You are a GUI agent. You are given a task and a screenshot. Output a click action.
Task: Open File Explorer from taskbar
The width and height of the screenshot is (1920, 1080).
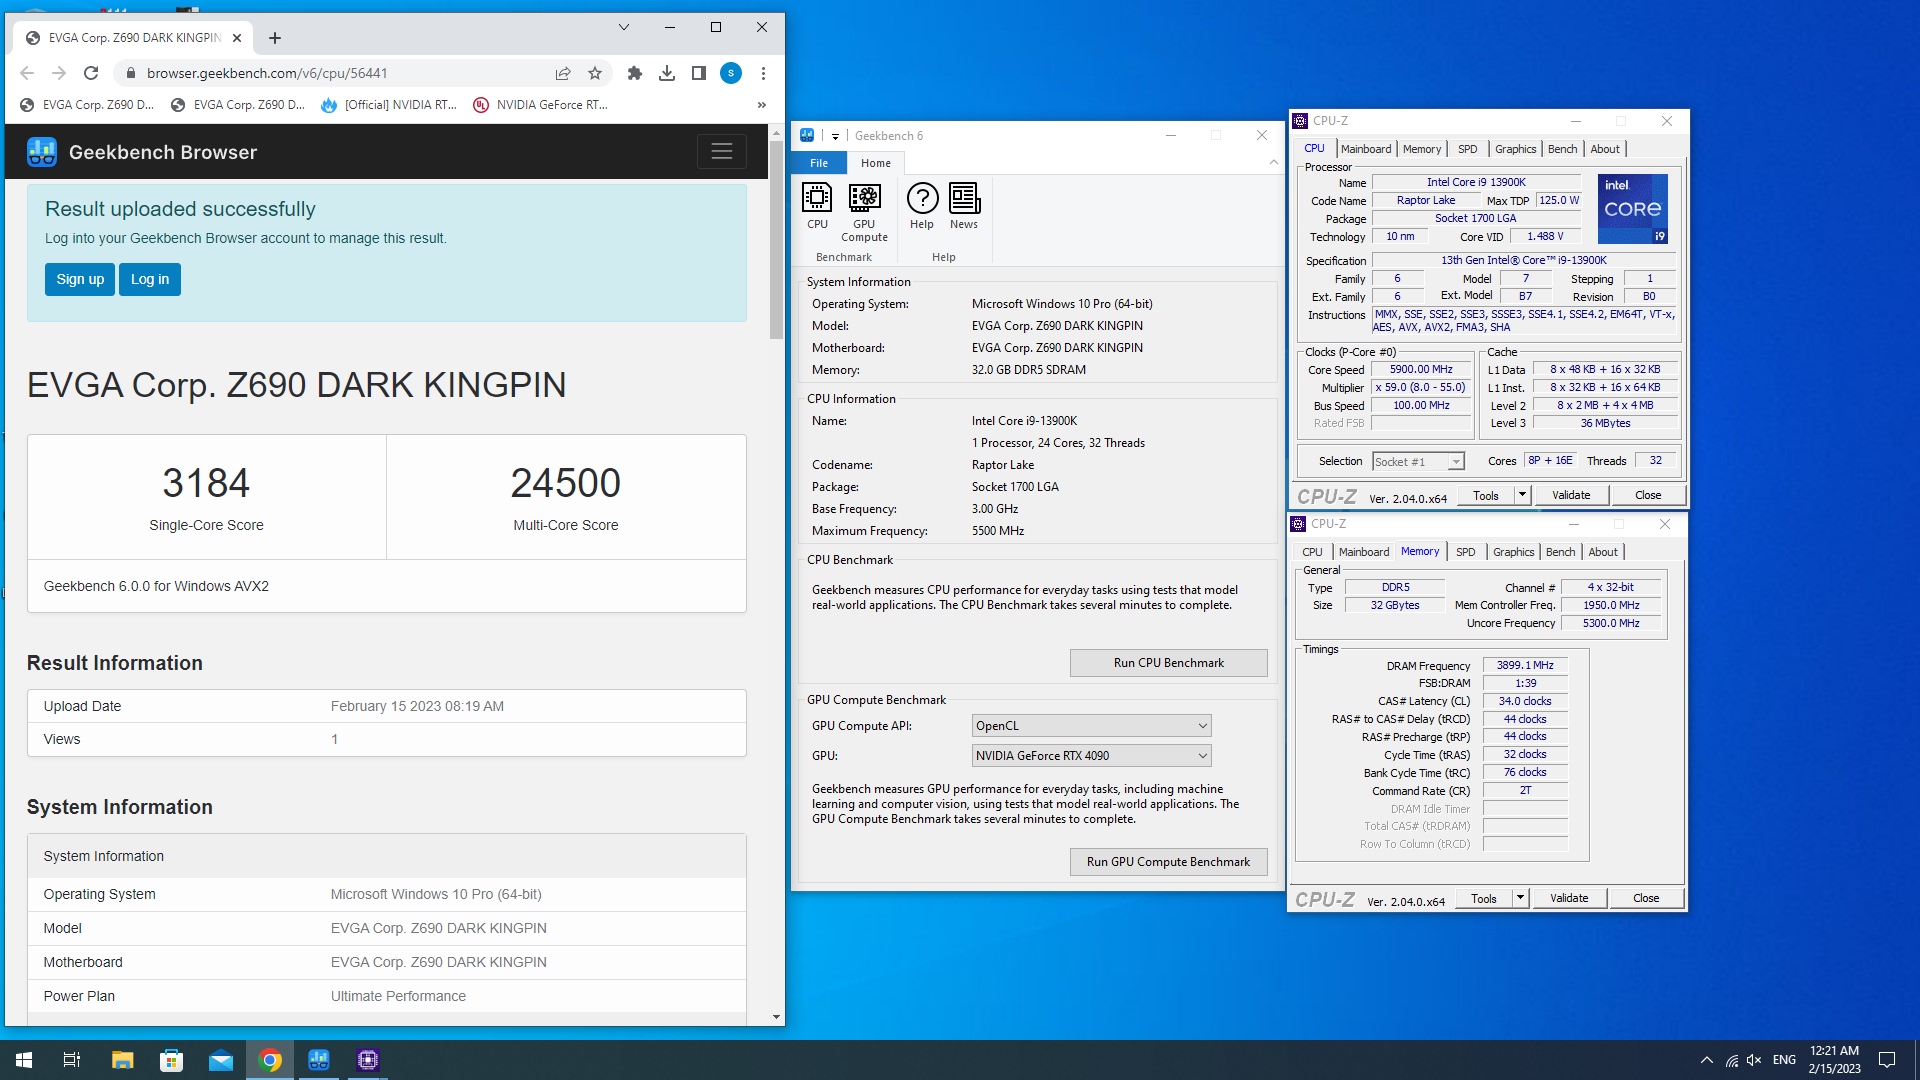click(x=122, y=1060)
